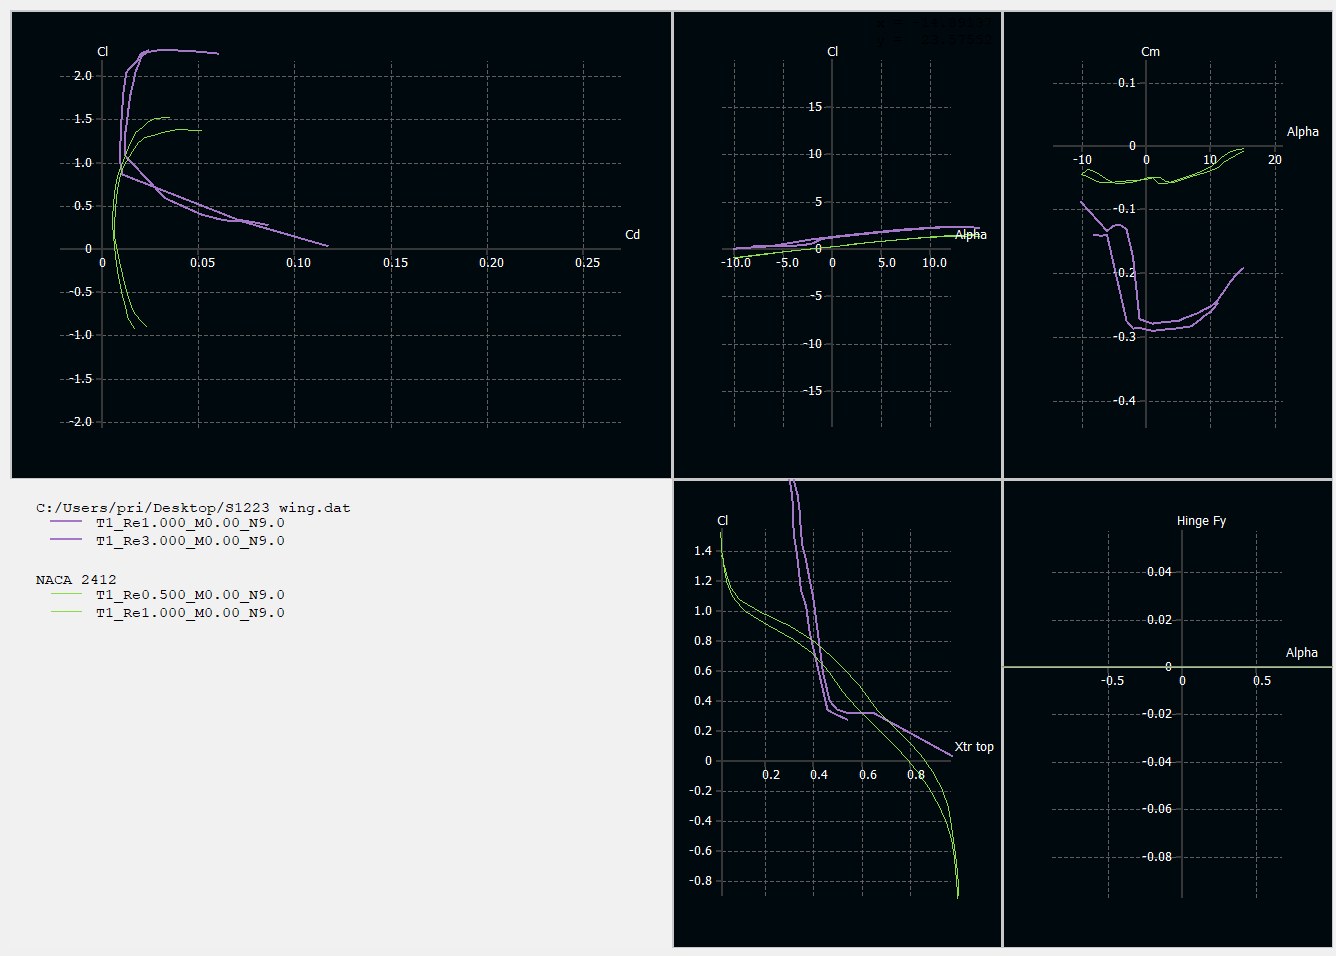Click the 0.25 tick on the Cd axis

pos(588,263)
